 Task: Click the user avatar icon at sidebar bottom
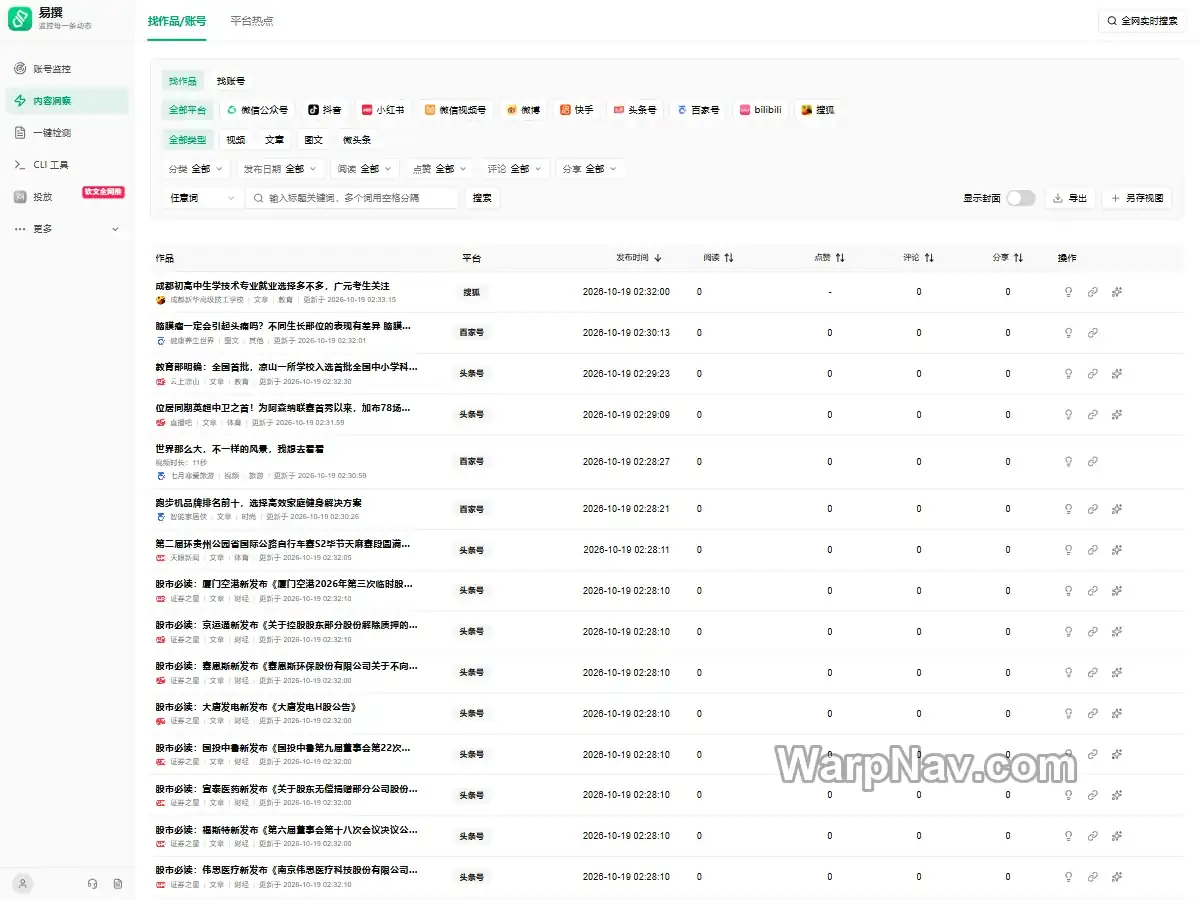coord(22,884)
